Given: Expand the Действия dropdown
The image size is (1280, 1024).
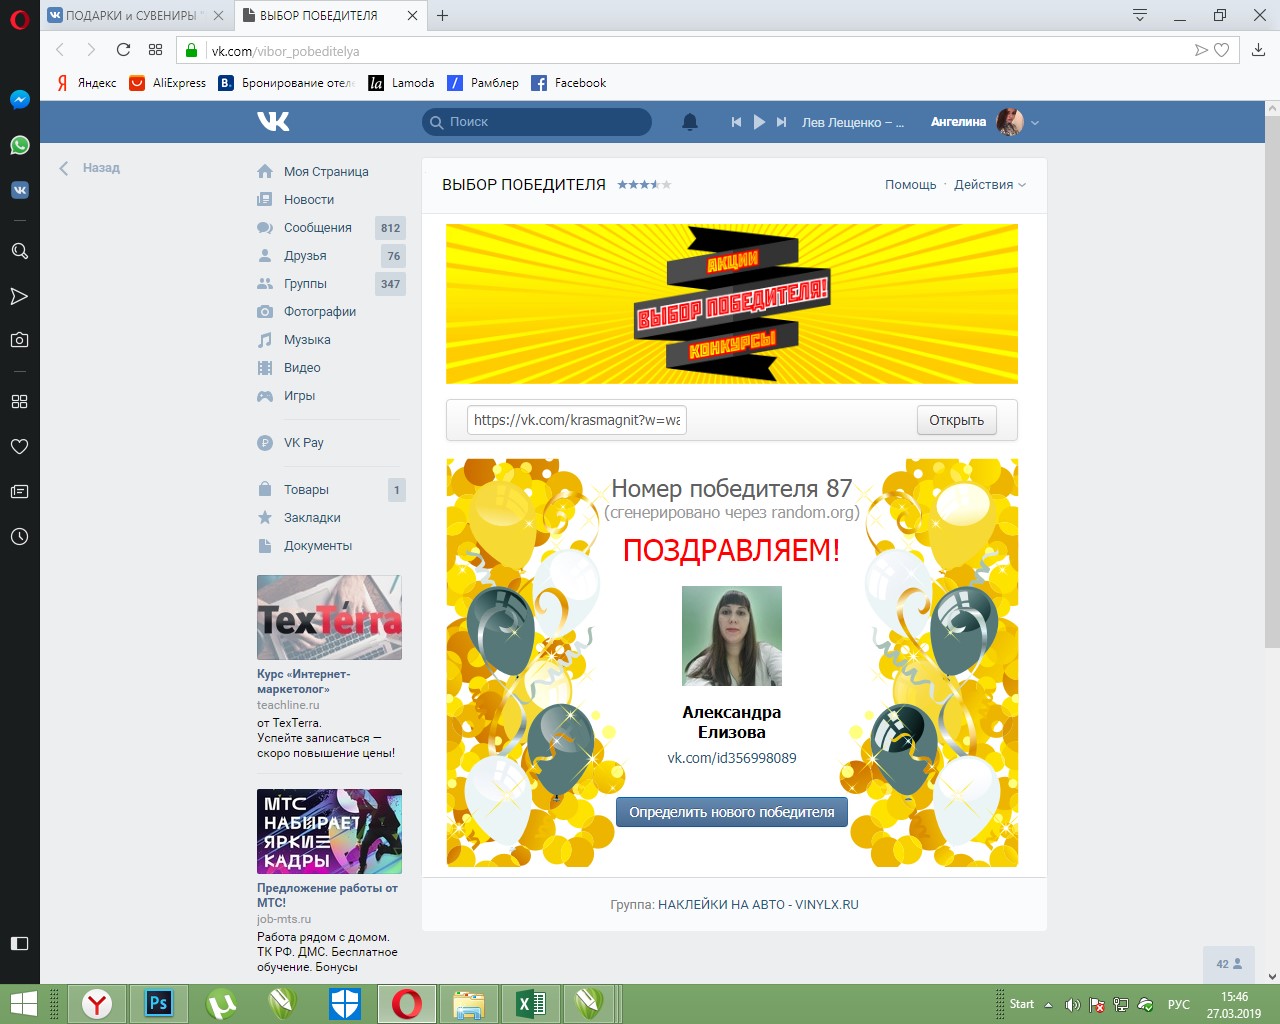Looking at the screenshot, I should click(990, 184).
